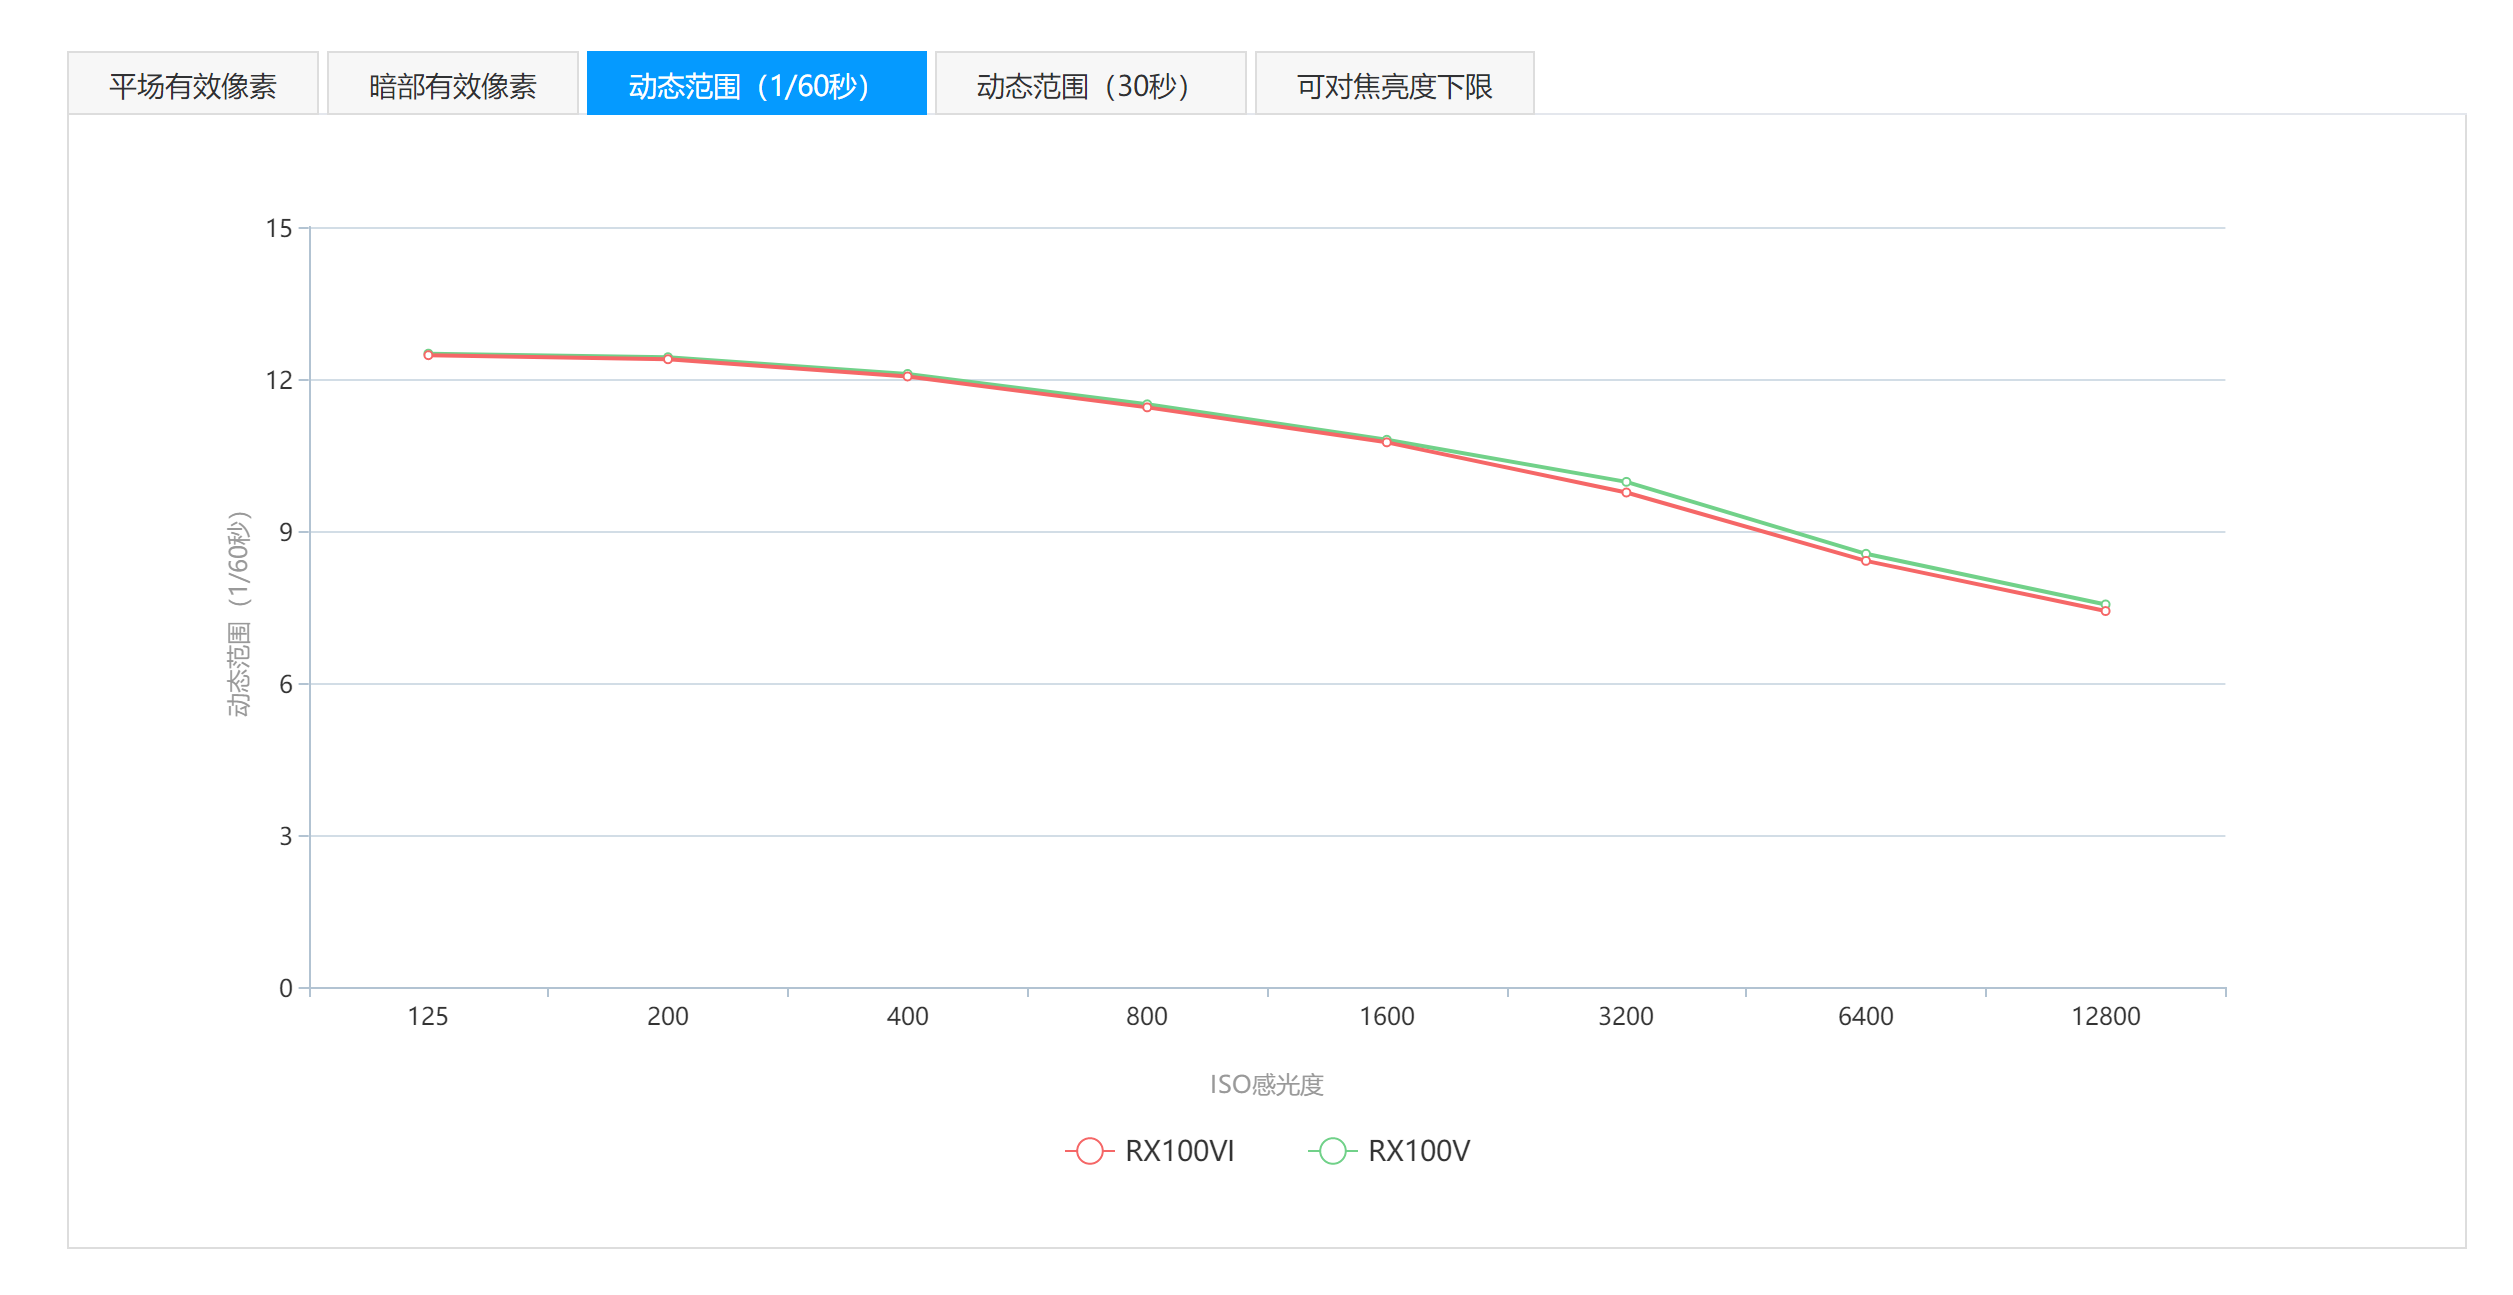Switch to the 暗部有效像素 tab

[x=452, y=85]
